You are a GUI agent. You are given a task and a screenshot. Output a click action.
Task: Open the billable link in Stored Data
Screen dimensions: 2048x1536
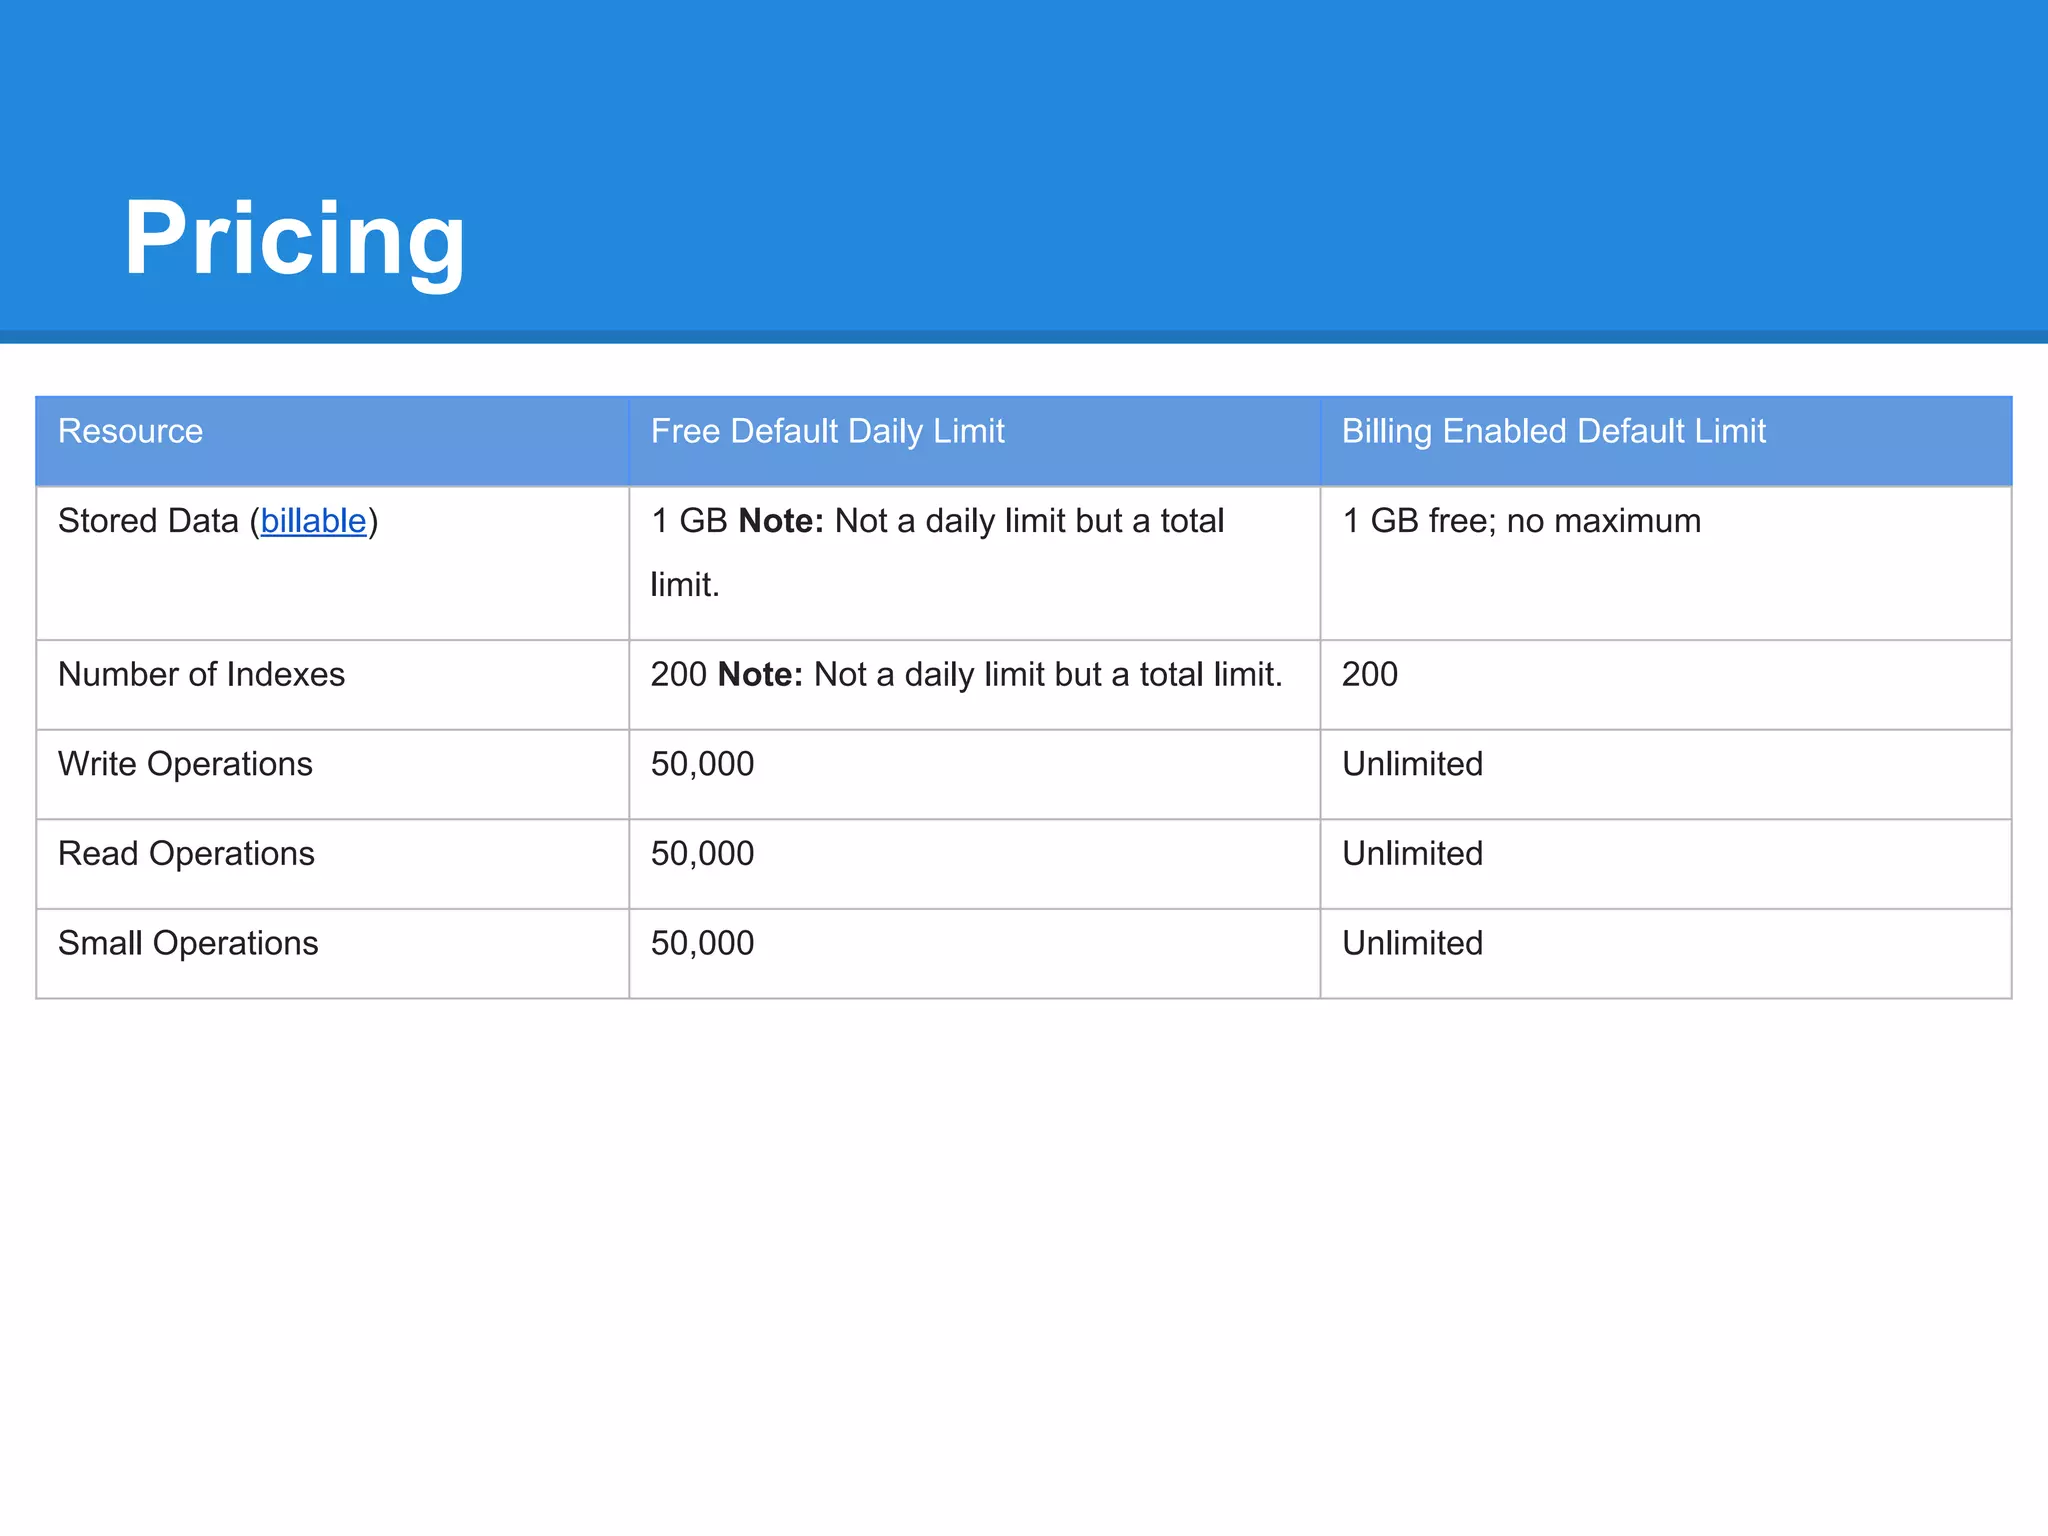[313, 521]
